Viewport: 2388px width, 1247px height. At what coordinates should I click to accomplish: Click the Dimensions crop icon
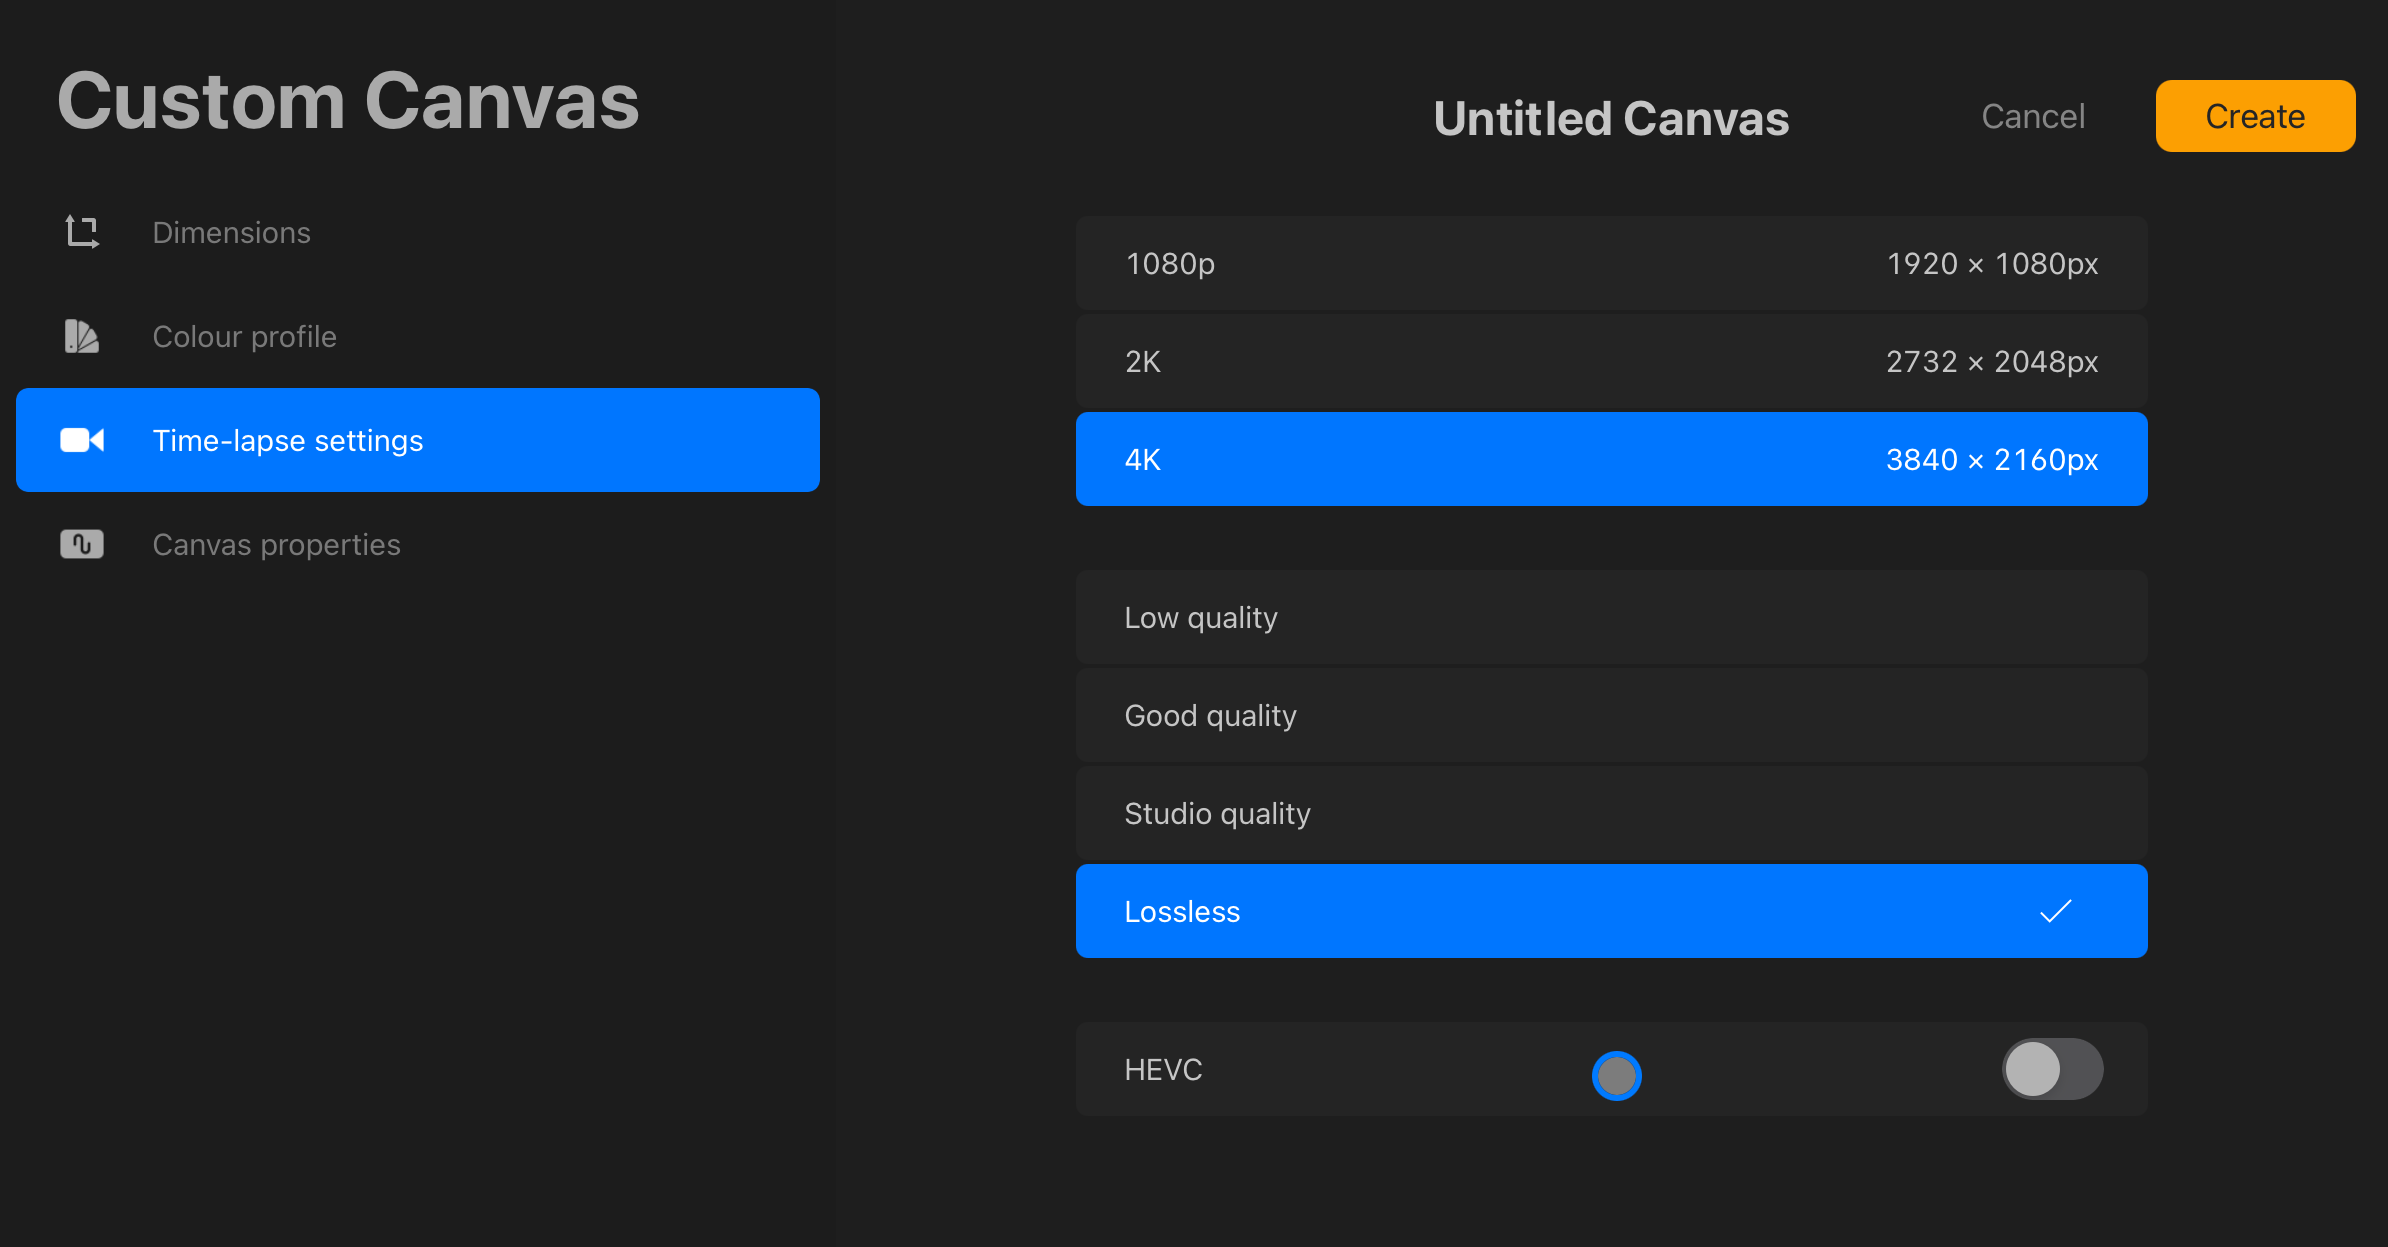(x=82, y=232)
